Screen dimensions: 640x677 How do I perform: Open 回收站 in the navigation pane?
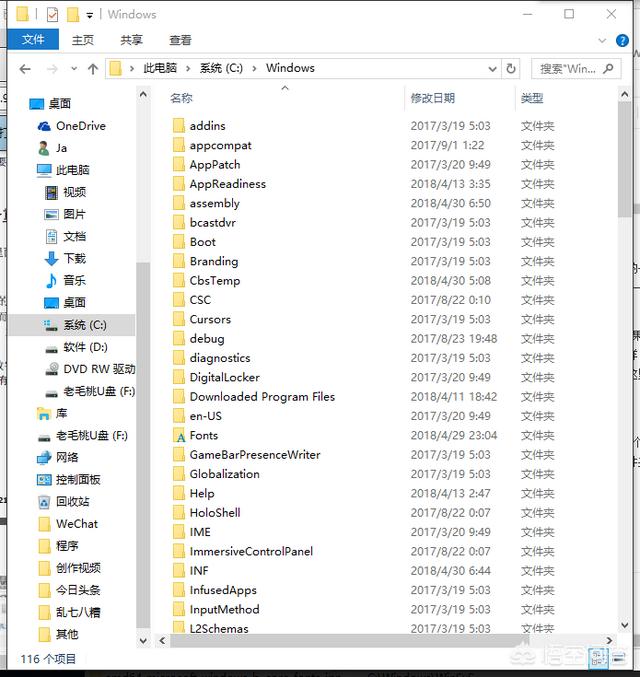(x=63, y=502)
